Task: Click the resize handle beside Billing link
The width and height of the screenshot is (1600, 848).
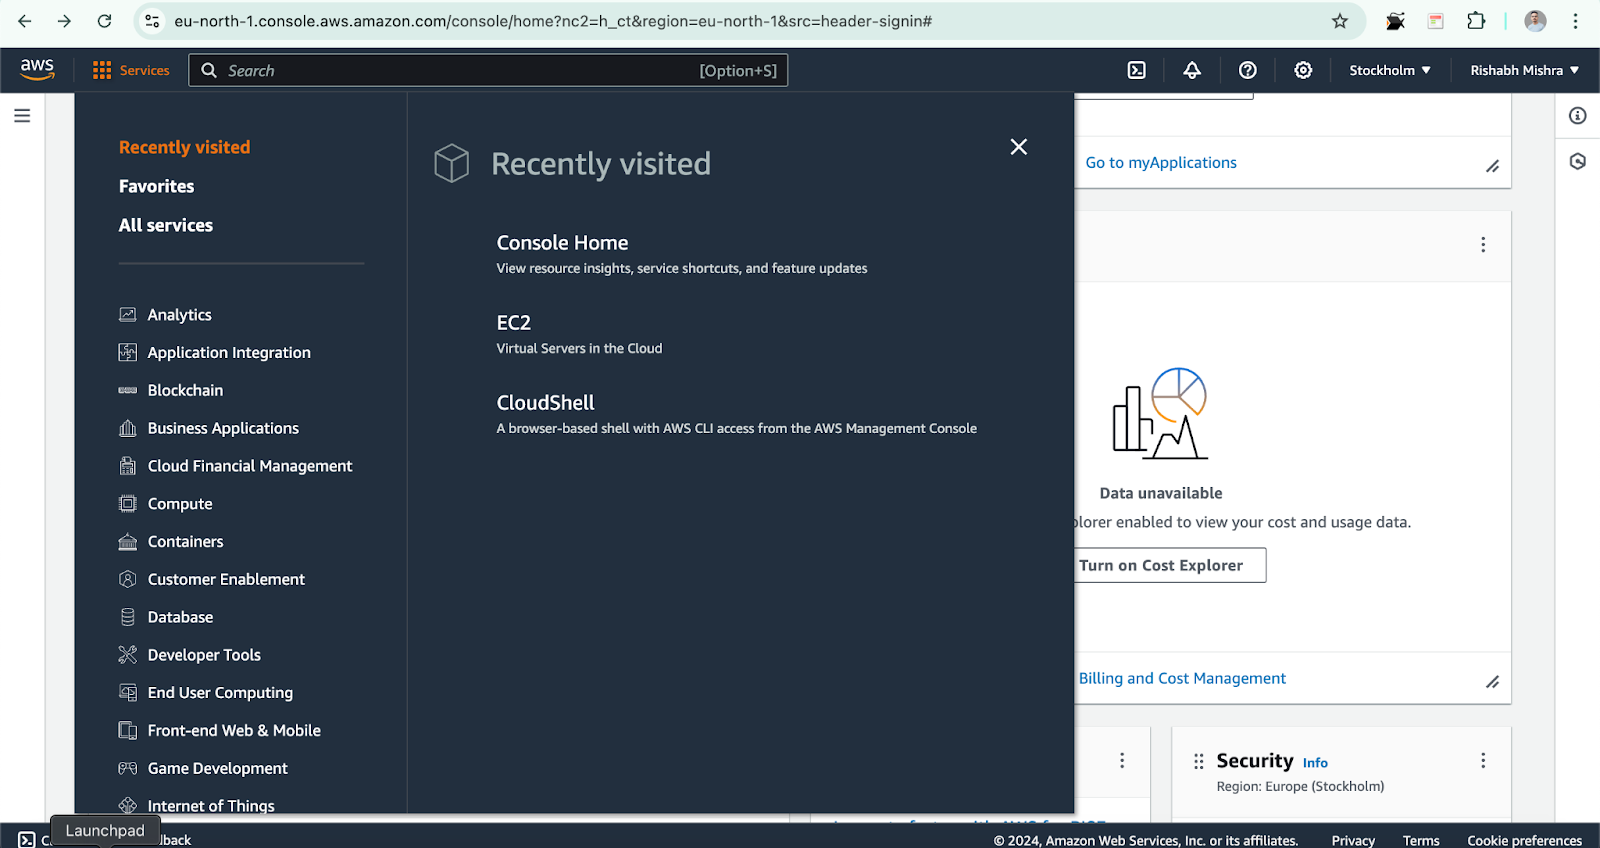Action: (x=1492, y=682)
